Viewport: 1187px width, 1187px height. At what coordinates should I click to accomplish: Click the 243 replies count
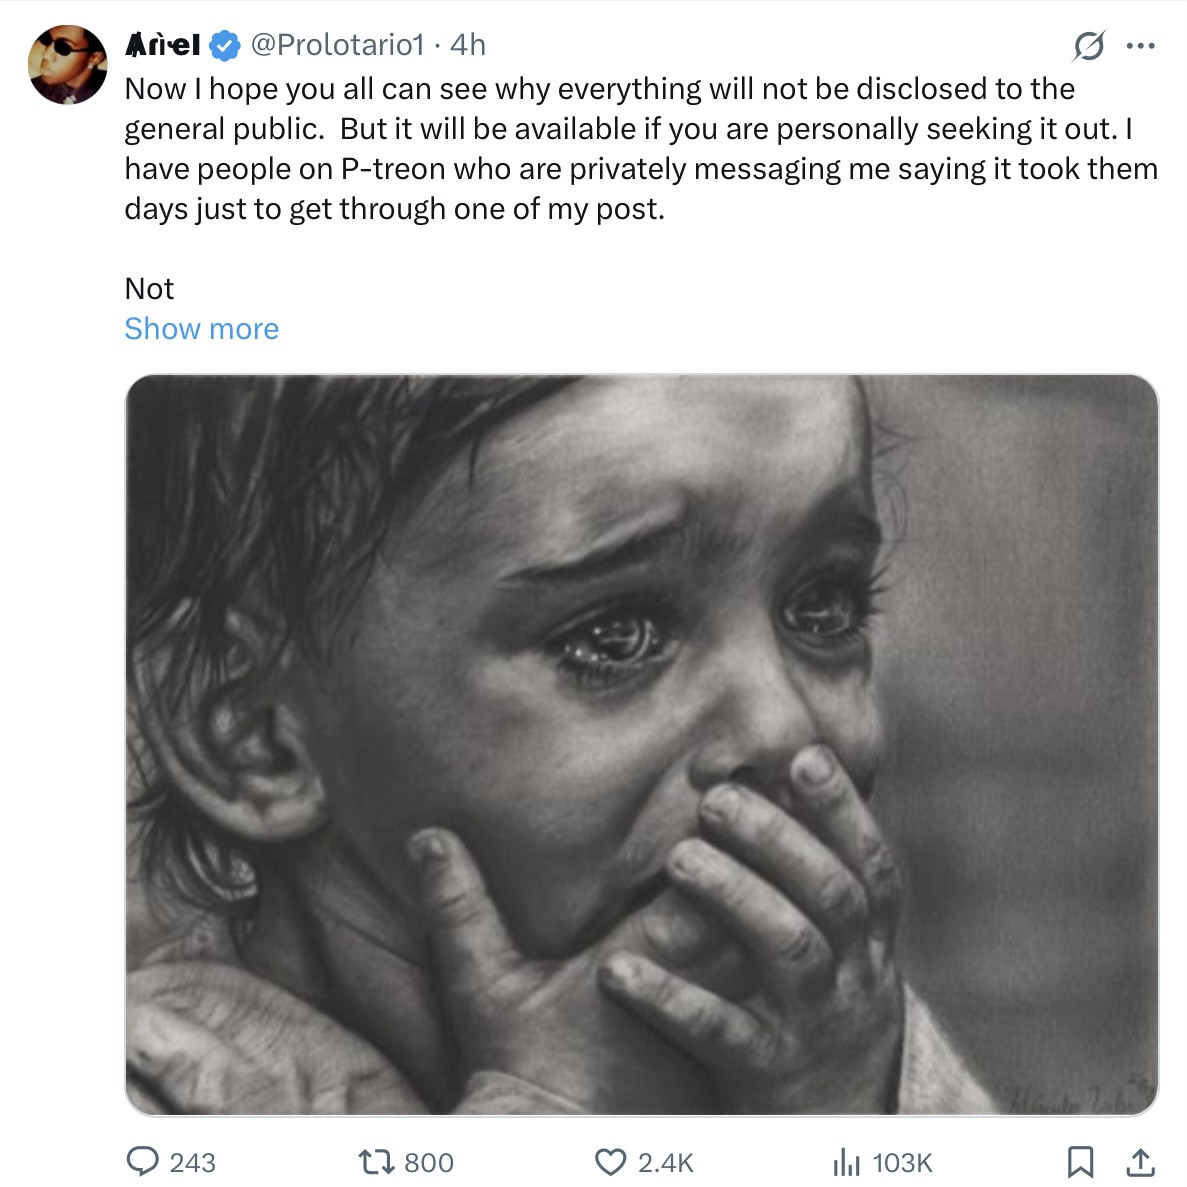[x=192, y=1162]
